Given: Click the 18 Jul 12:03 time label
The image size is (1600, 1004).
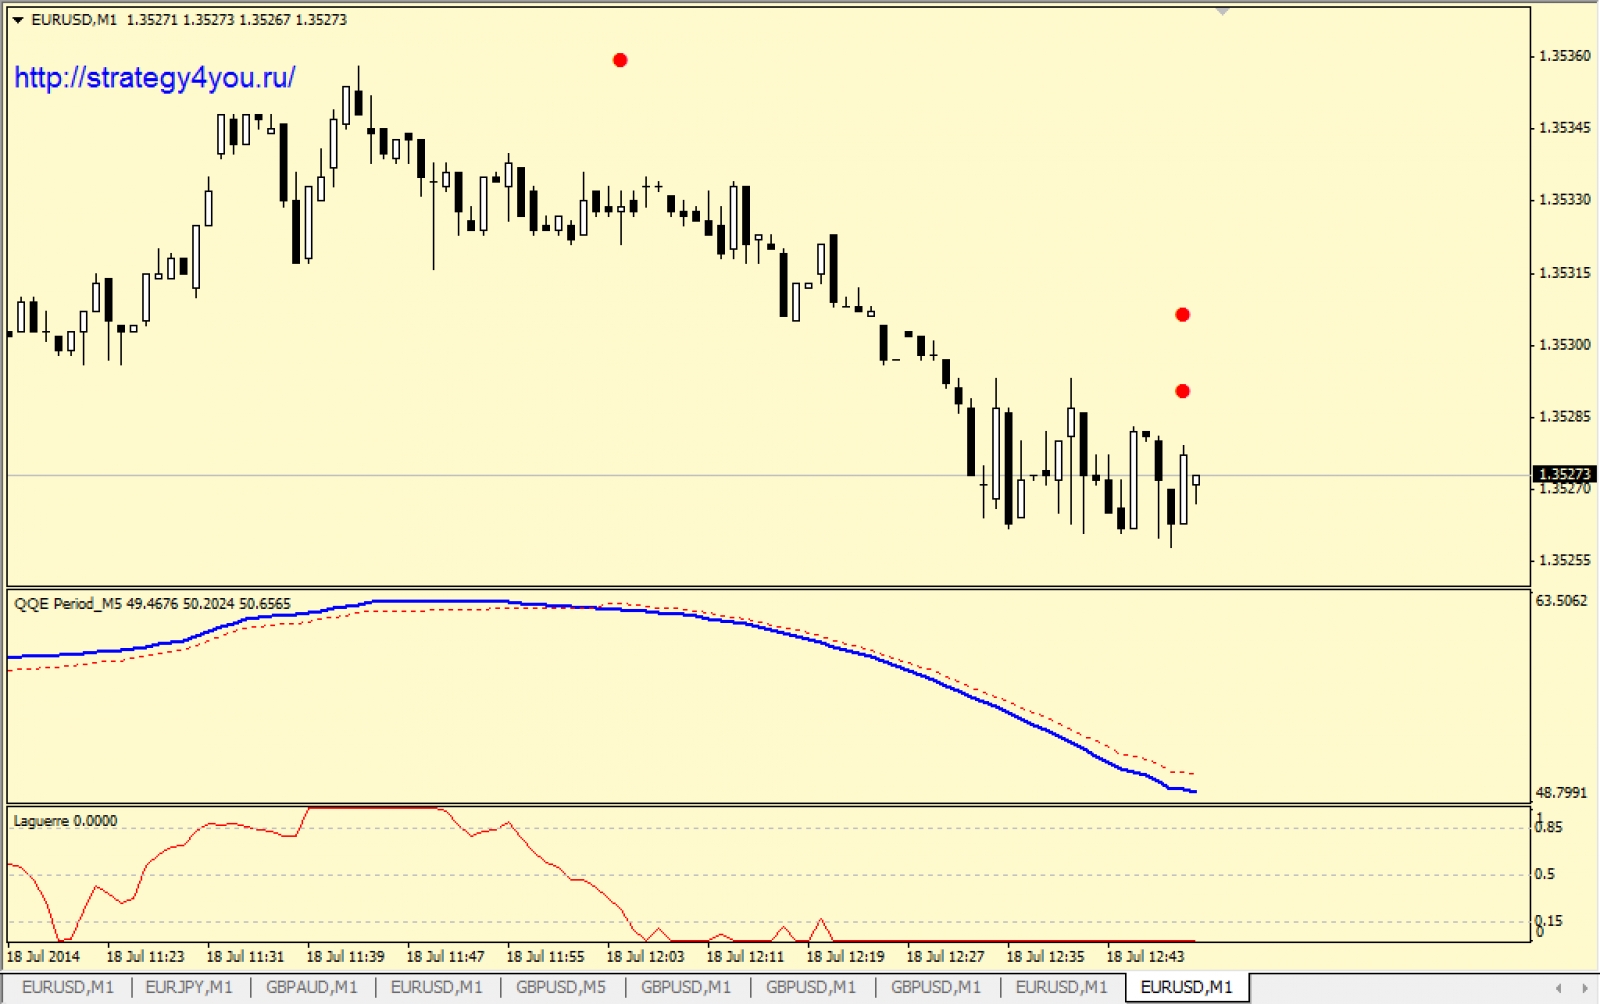Looking at the screenshot, I should click(x=645, y=956).
